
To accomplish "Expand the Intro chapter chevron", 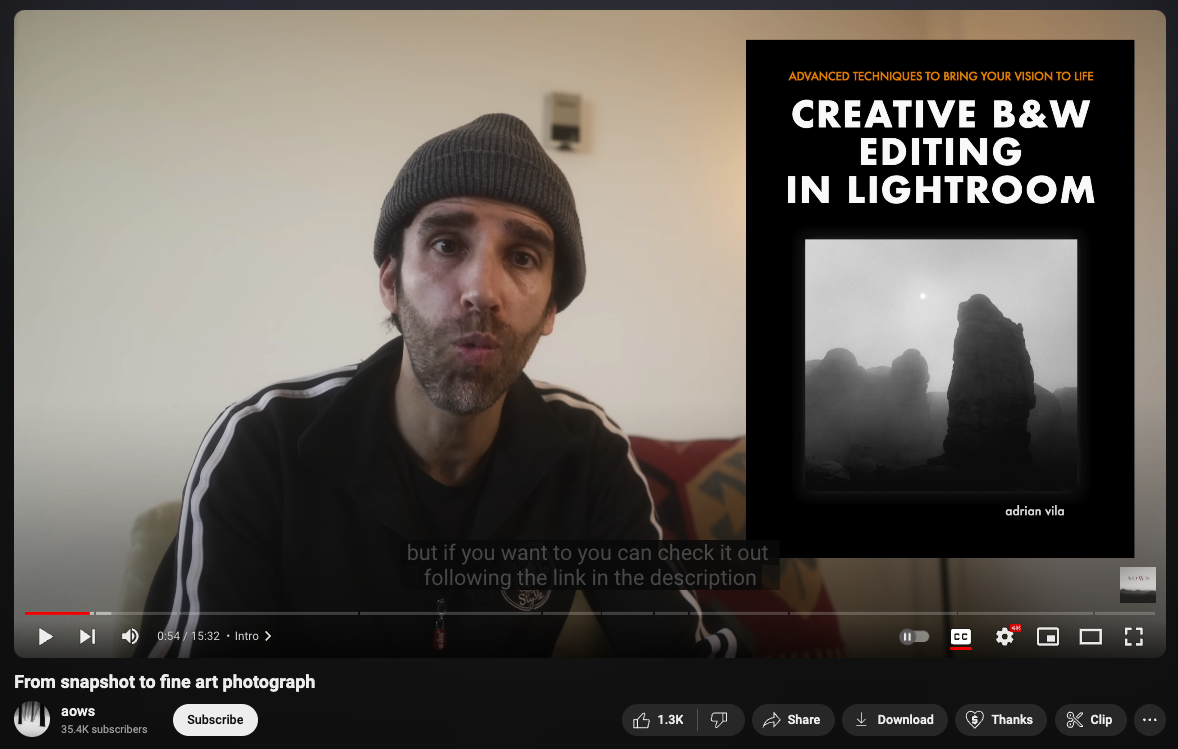I will [268, 636].
